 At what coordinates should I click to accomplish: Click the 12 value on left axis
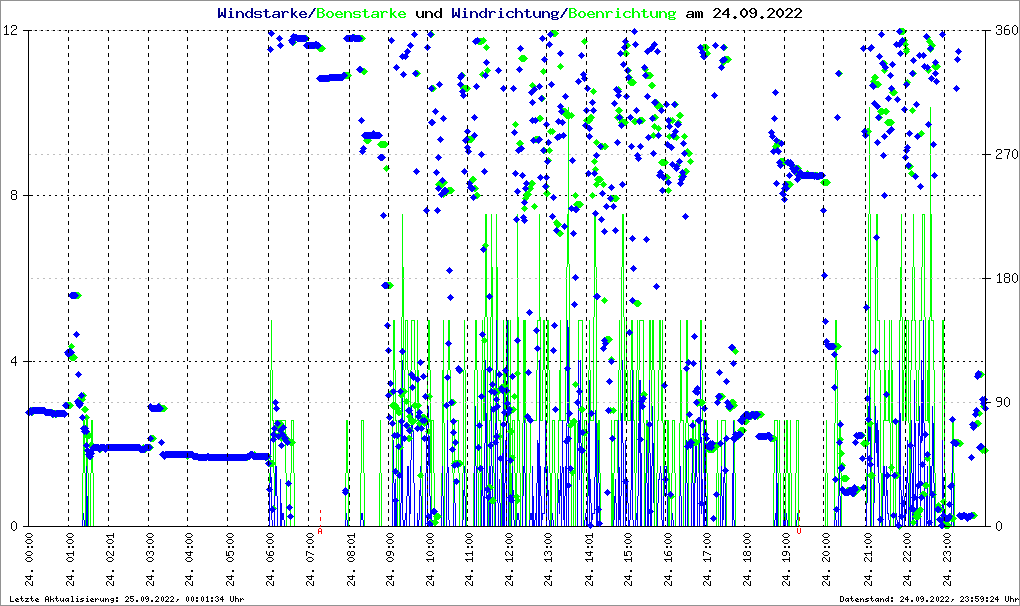click(13, 31)
